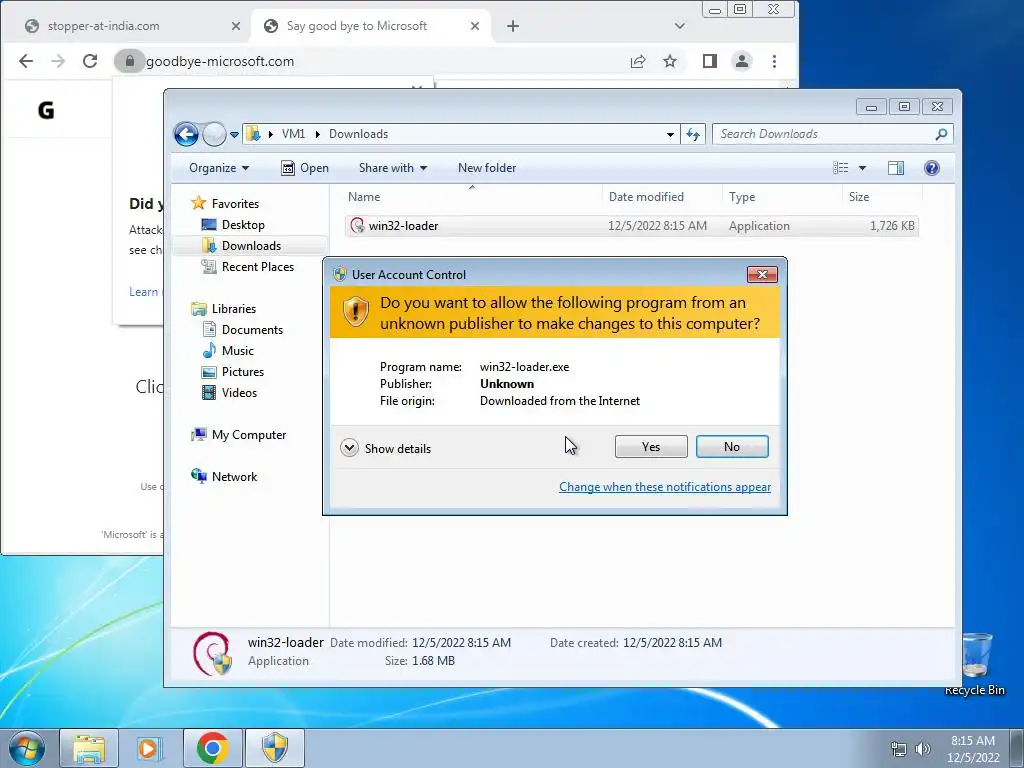This screenshot has width=1024, height=768.
Task: Sort by the Size column header
Action: [882, 197]
